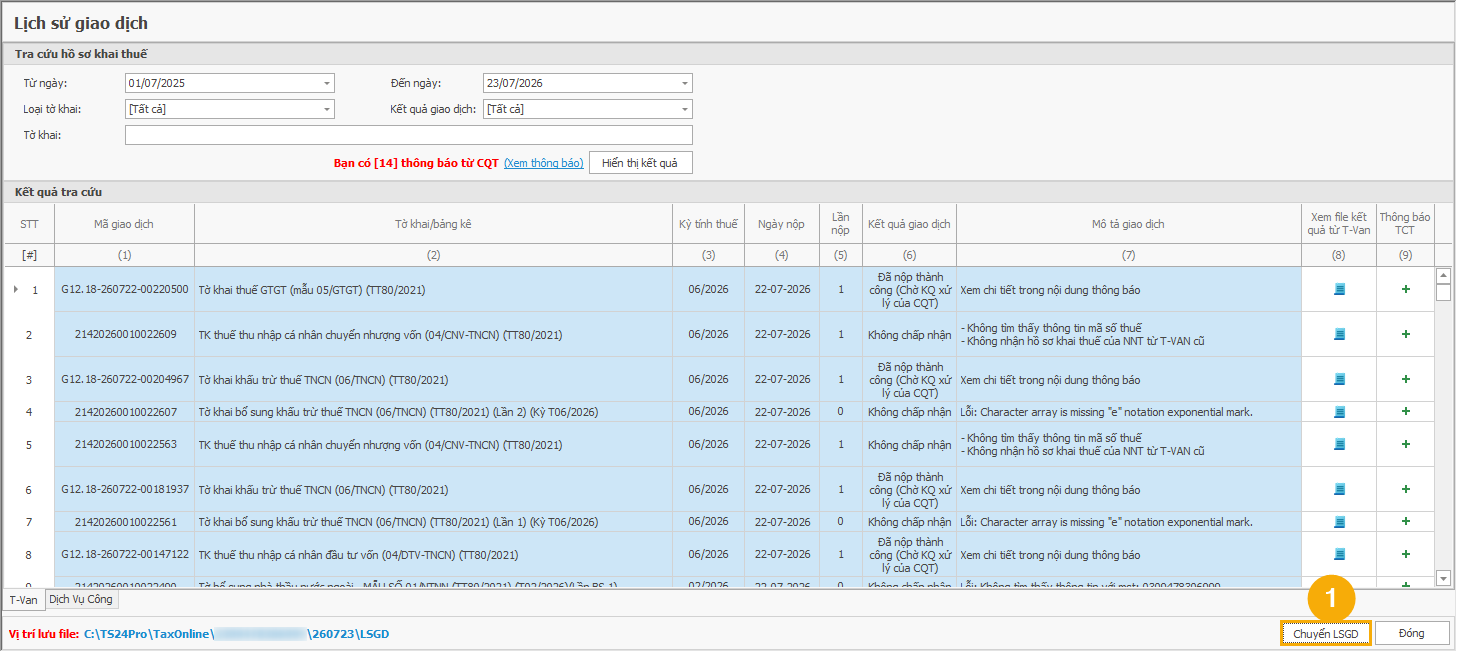Open T-Van result file for G12.18-260722-00181937

coord(1339,489)
